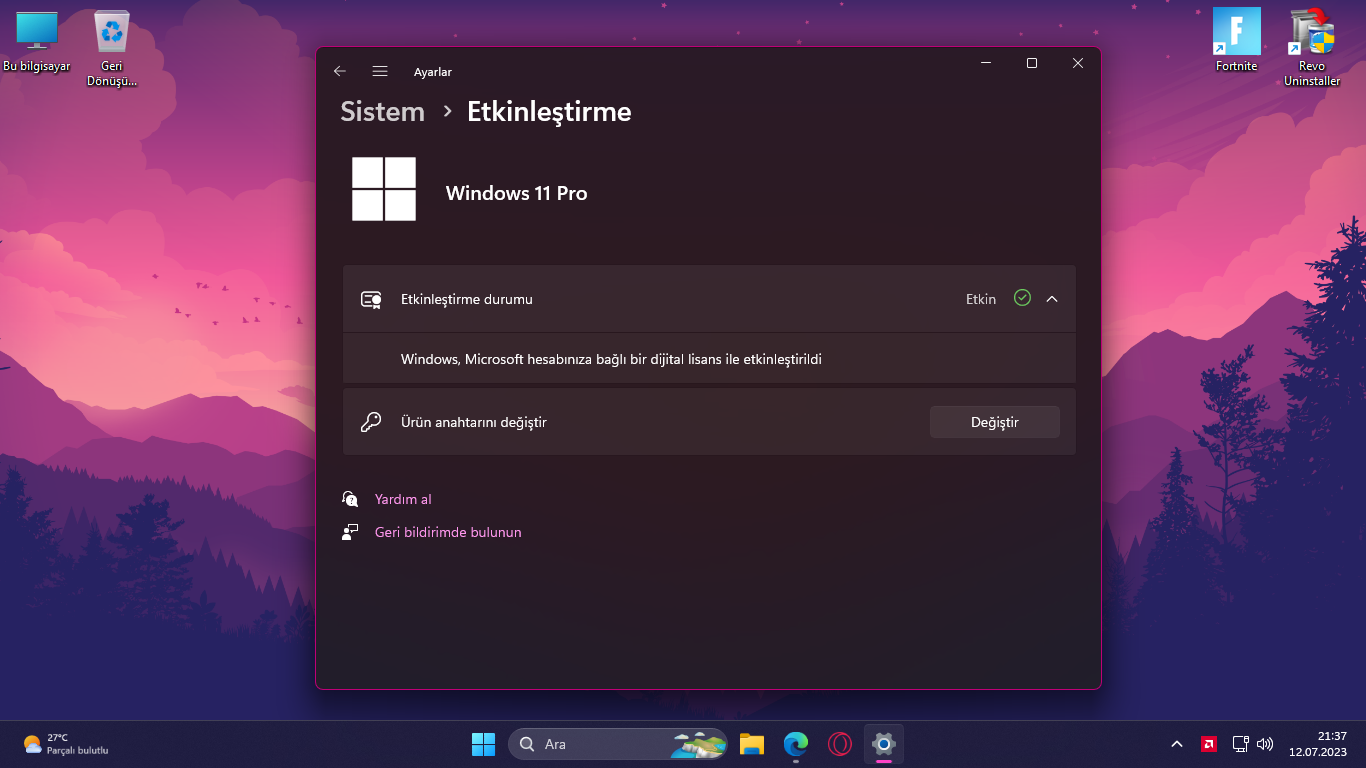Close the Ayarlar window
The image size is (1366, 768).
[x=1078, y=63]
